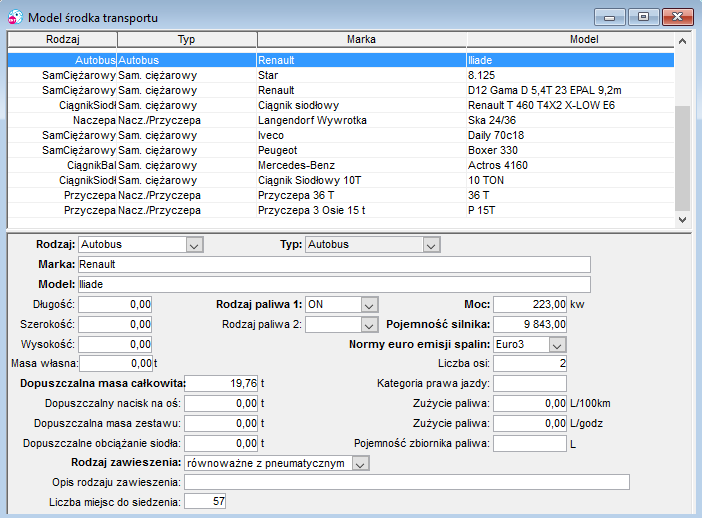Select the Renault T 460 T4X2 row
This screenshot has width=702, height=518.
[x=341, y=105]
